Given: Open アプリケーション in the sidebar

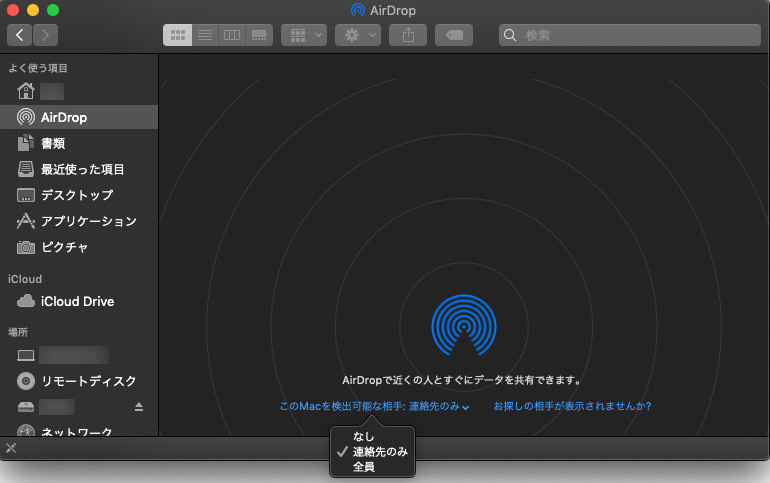Looking at the screenshot, I should point(79,221).
